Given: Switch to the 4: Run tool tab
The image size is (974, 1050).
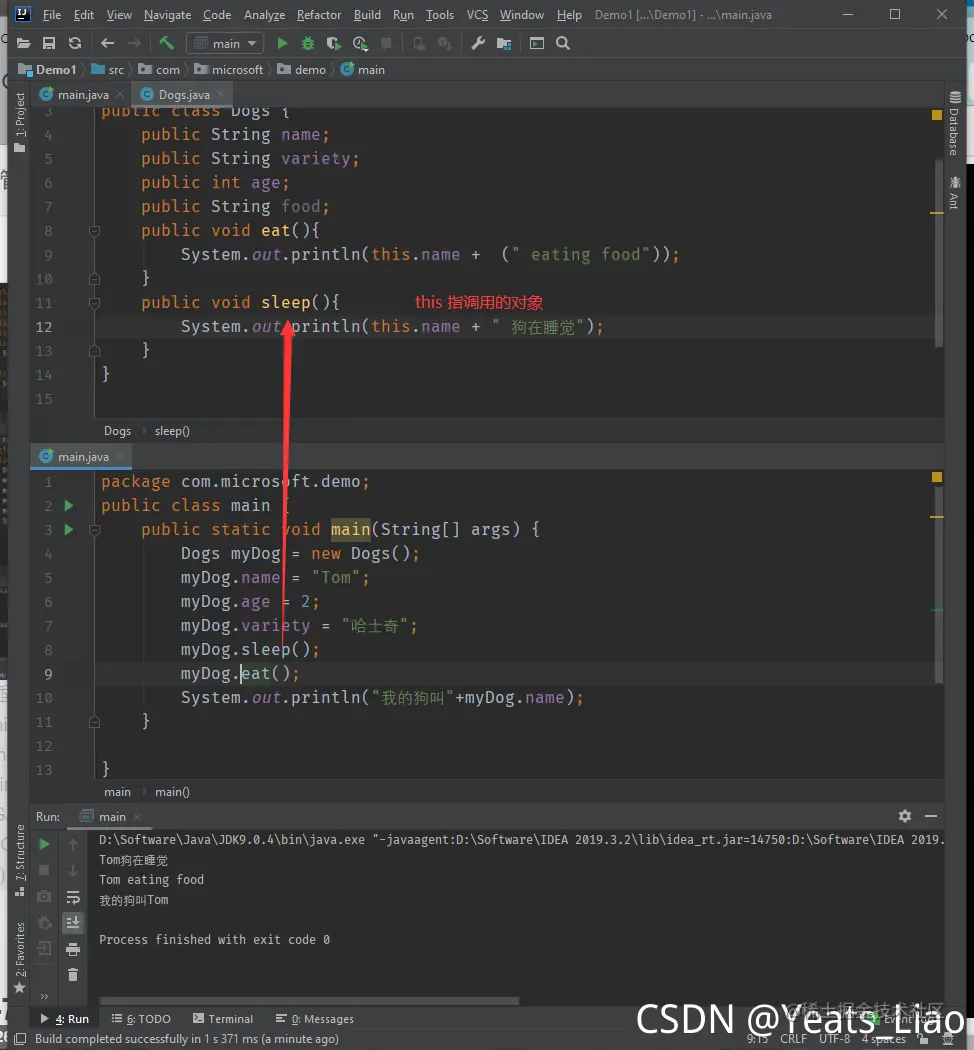Looking at the screenshot, I should coord(65,1019).
